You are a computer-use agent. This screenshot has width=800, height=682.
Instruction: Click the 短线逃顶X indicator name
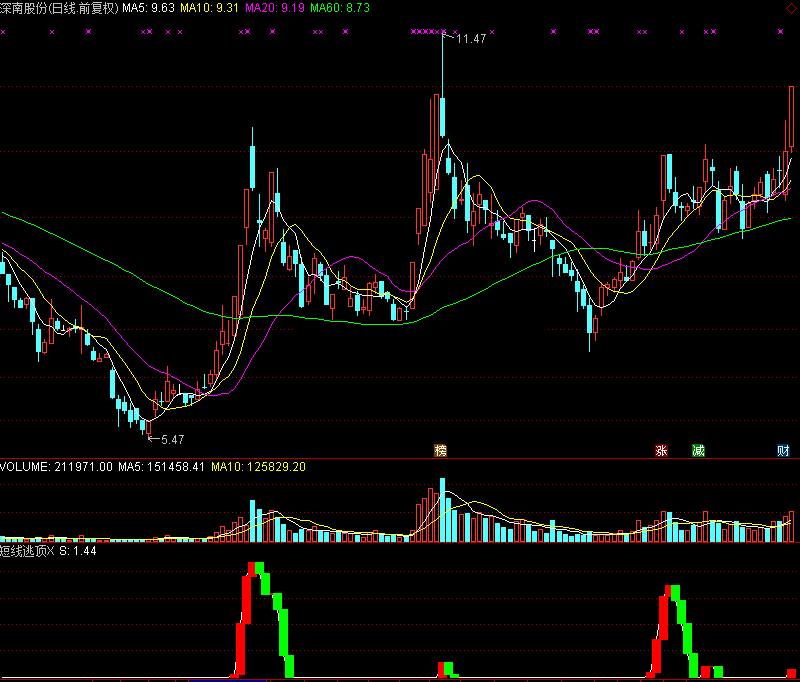[27, 551]
